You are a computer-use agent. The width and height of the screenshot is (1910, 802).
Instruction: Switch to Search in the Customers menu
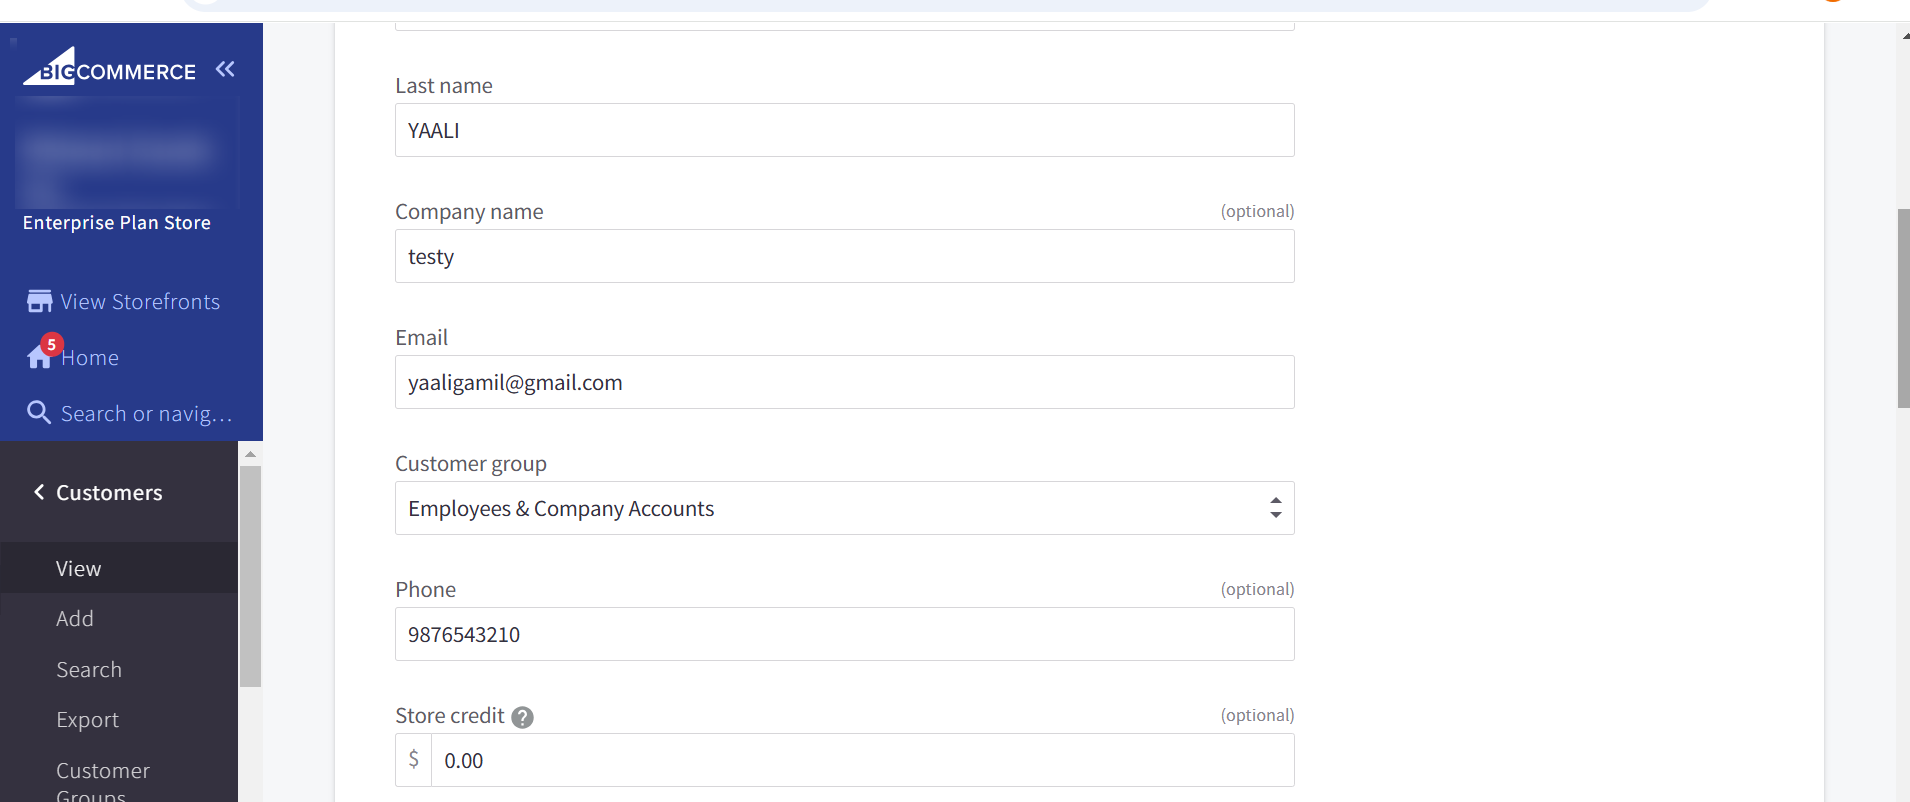(89, 669)
